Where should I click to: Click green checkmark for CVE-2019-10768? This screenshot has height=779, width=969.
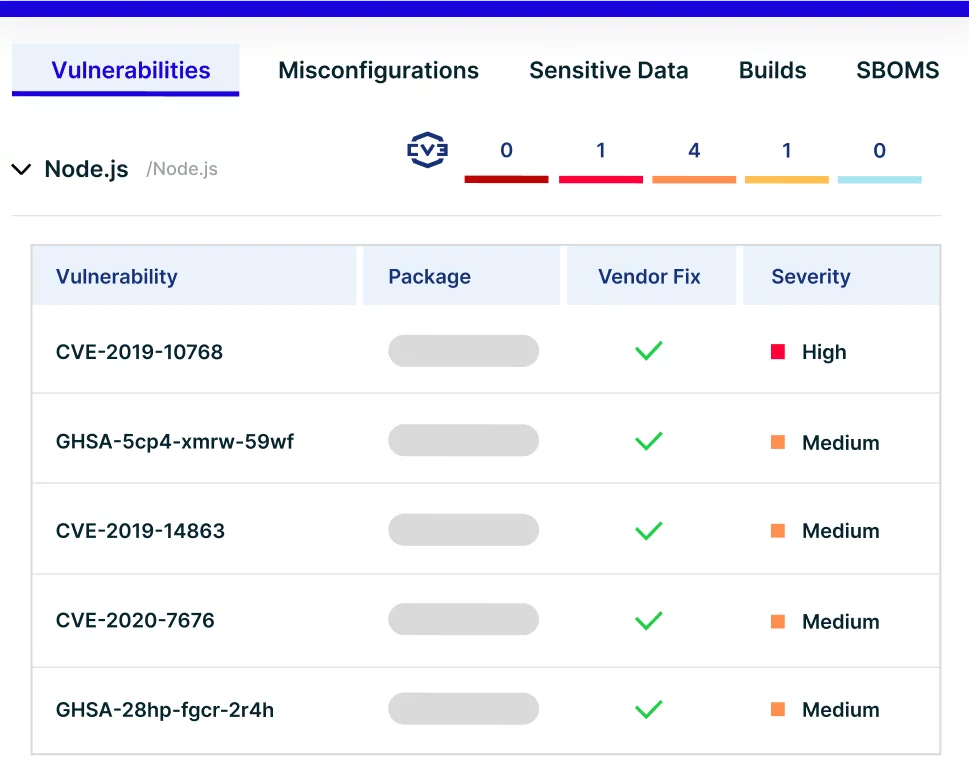click(x=649, y=351)
